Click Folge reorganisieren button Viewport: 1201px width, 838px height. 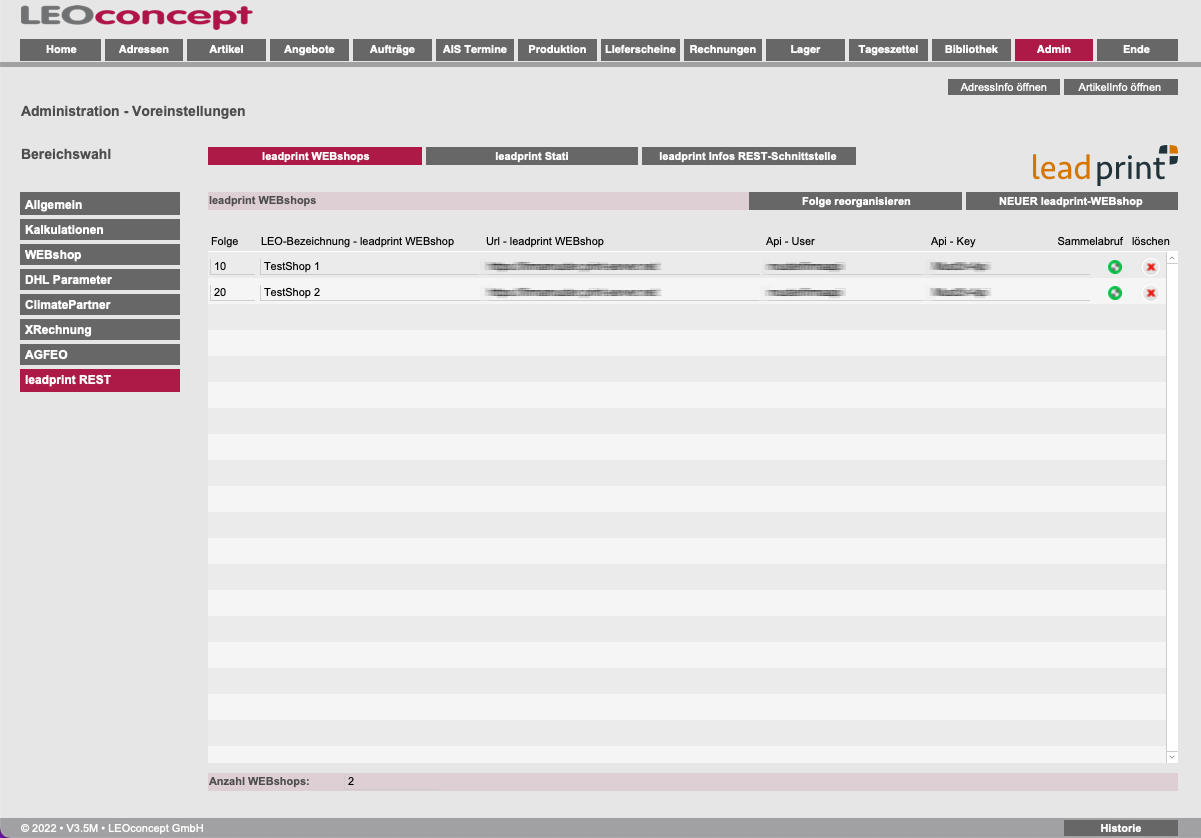pyautogui.click(x=856, y=201)
